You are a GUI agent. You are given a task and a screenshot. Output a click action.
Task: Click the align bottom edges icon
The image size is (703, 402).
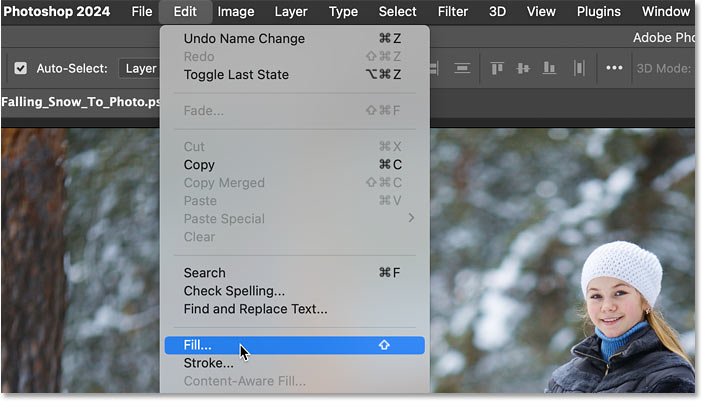point(549,68)
